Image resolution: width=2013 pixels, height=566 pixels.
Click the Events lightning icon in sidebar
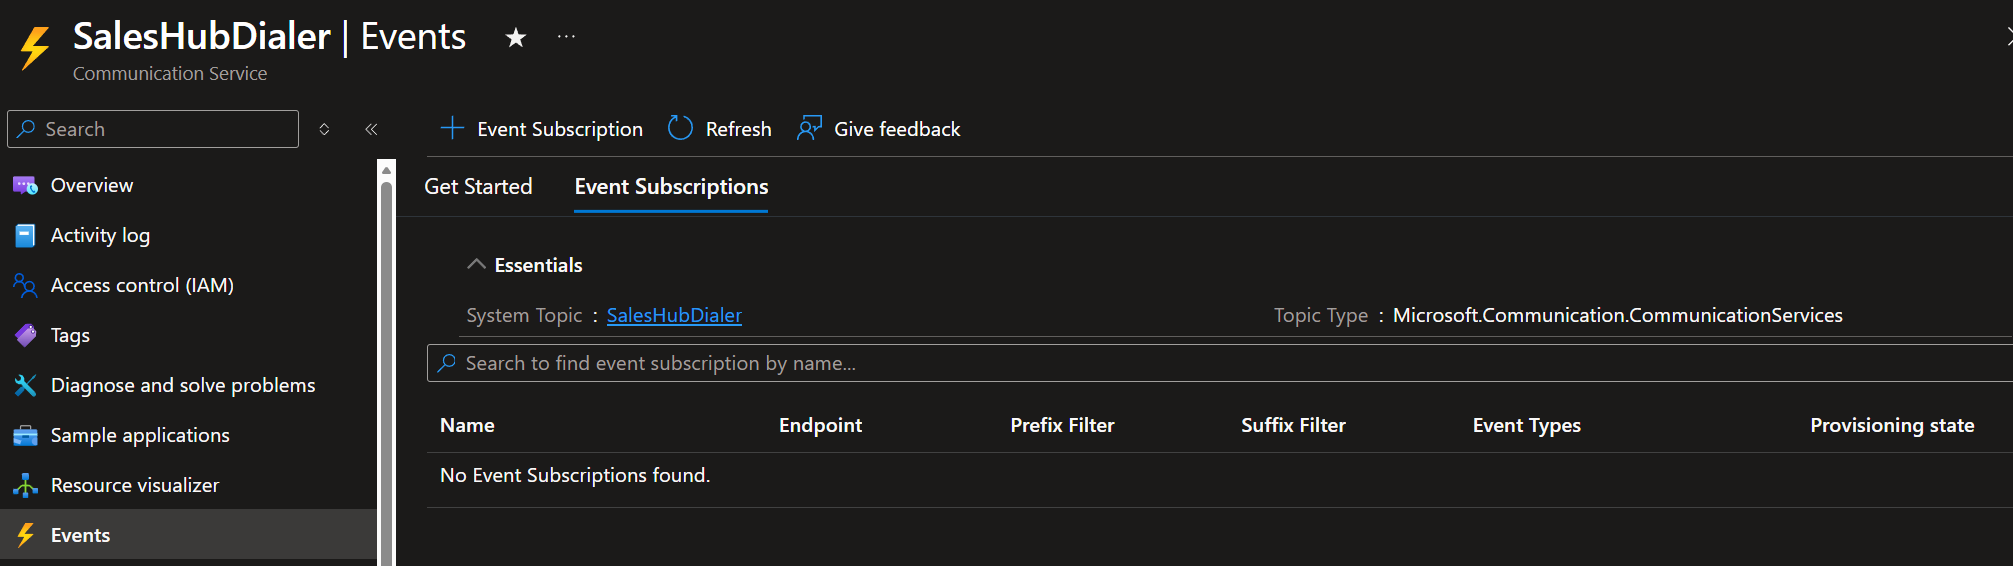pos(25,535)
